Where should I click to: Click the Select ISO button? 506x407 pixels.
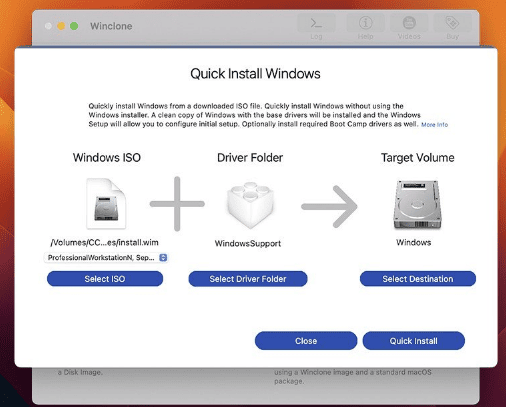(105, 279)
